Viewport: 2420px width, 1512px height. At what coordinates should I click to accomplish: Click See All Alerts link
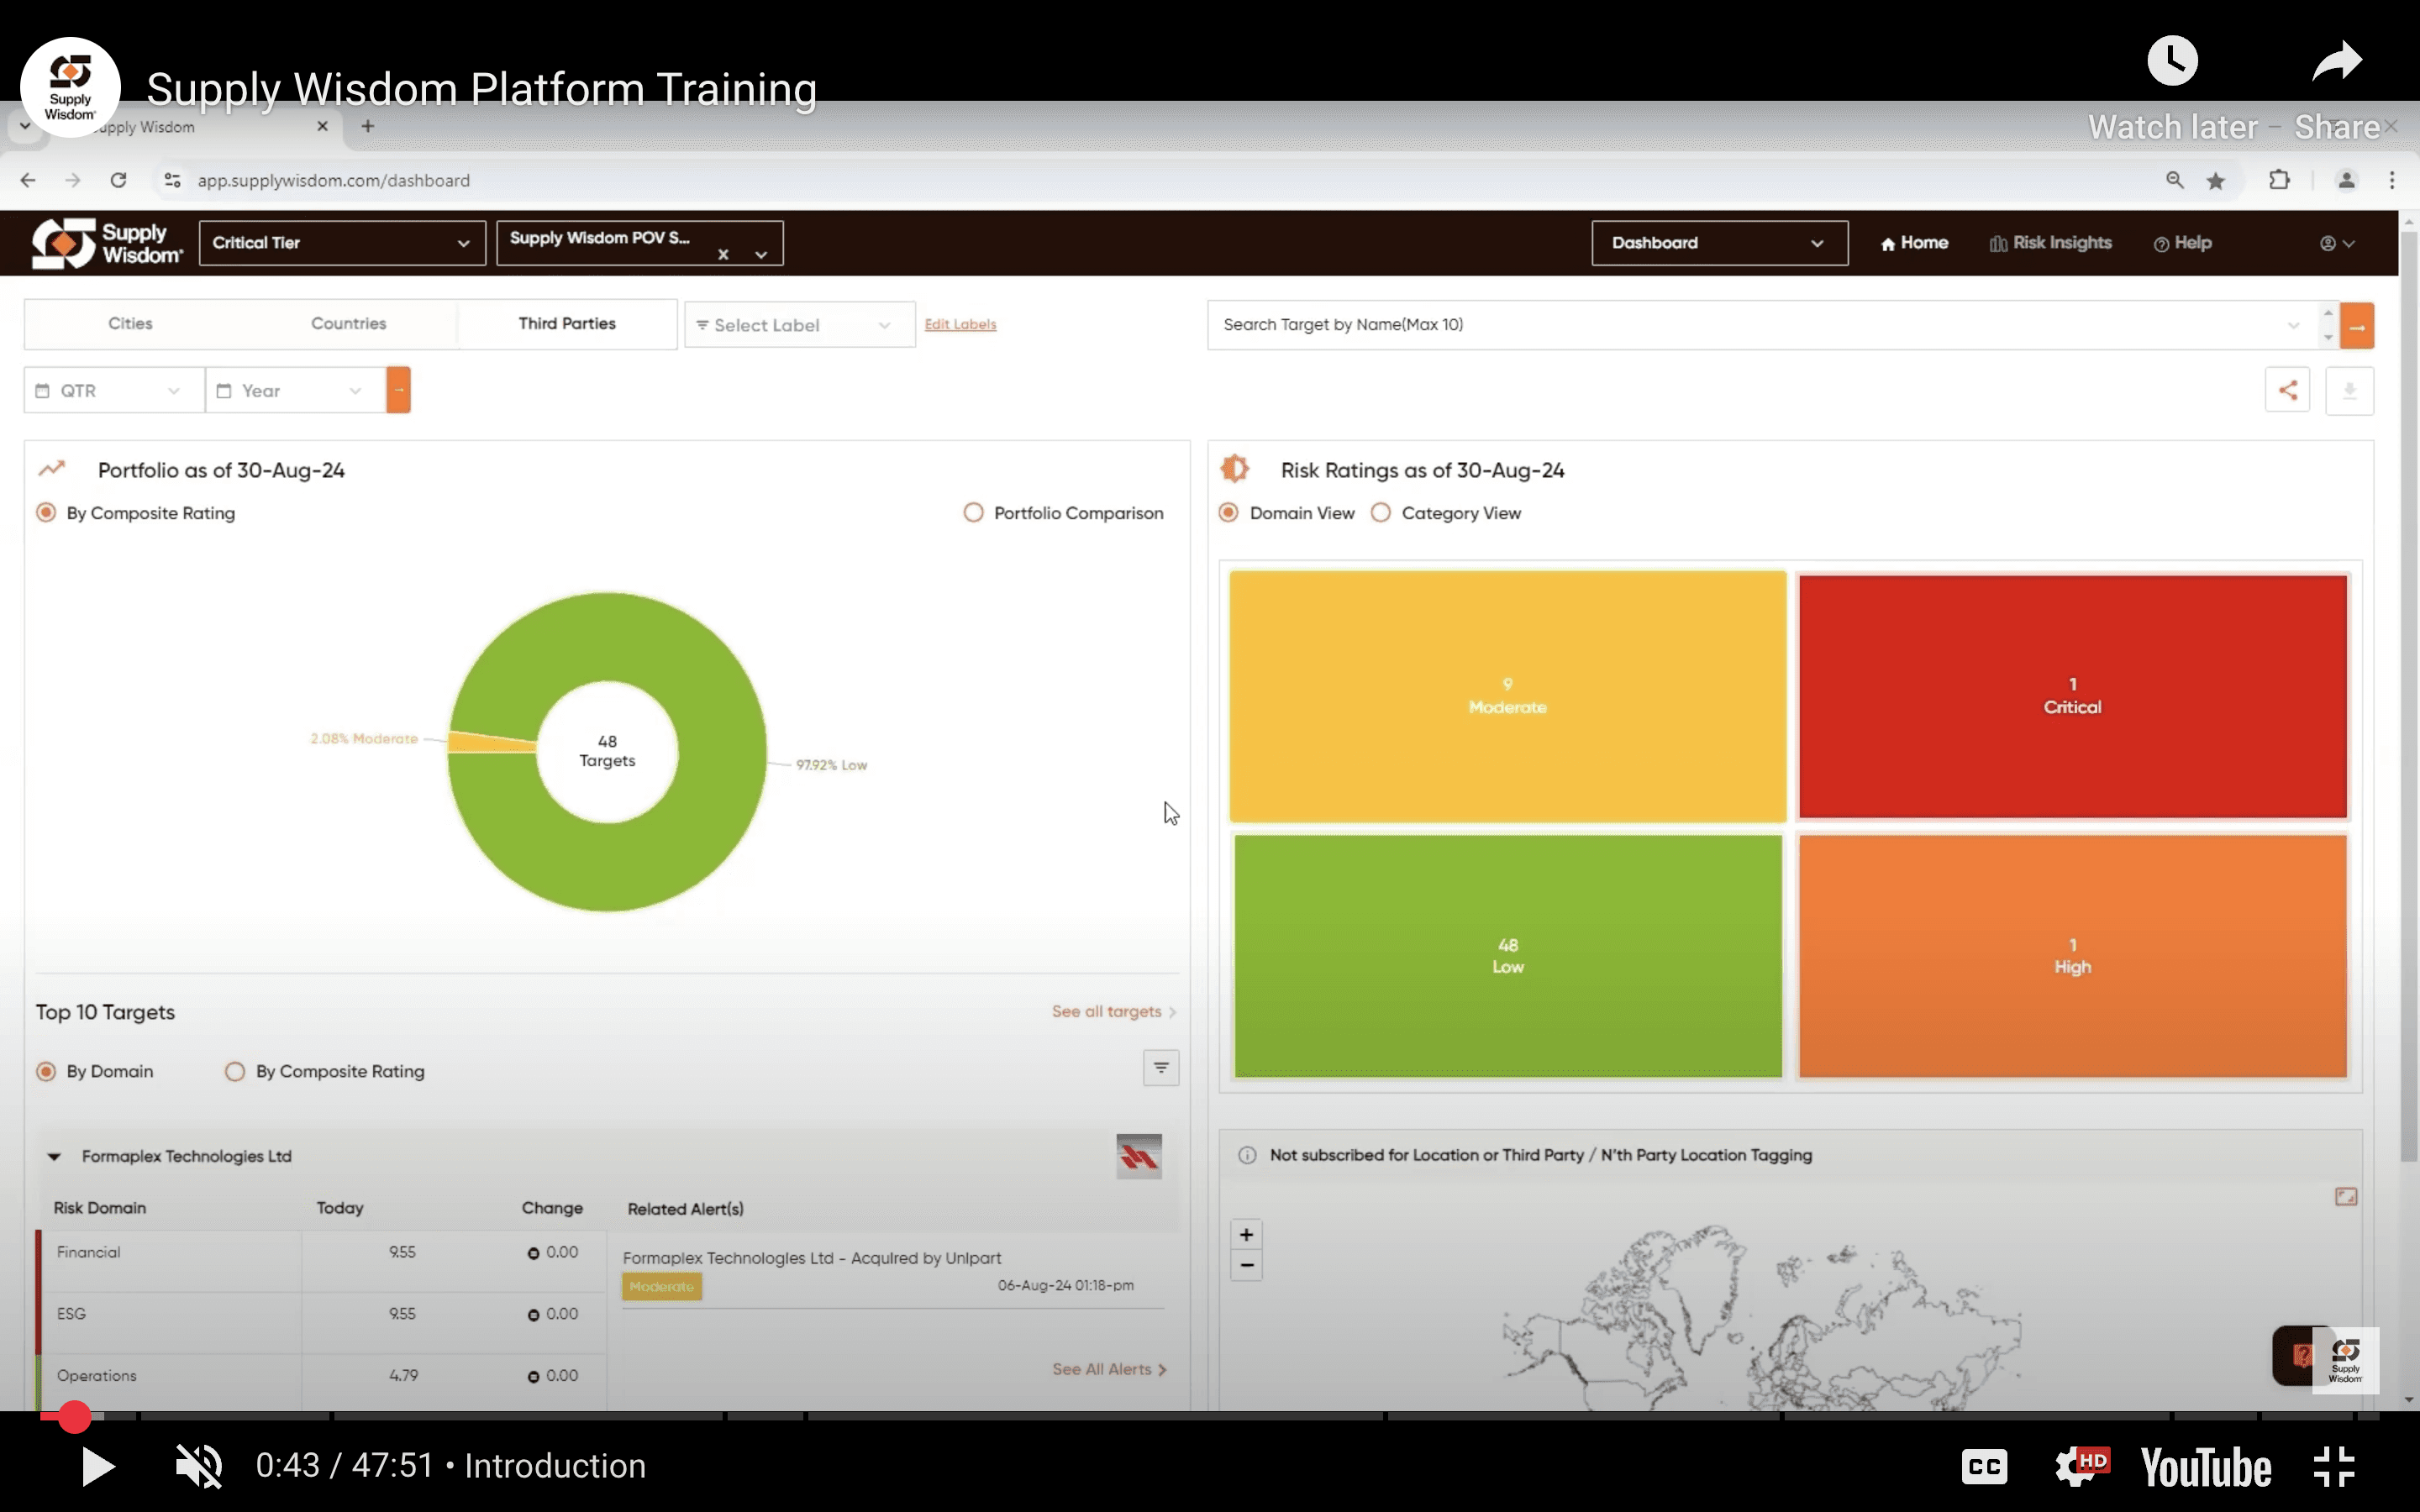tap(1109, 1369)
